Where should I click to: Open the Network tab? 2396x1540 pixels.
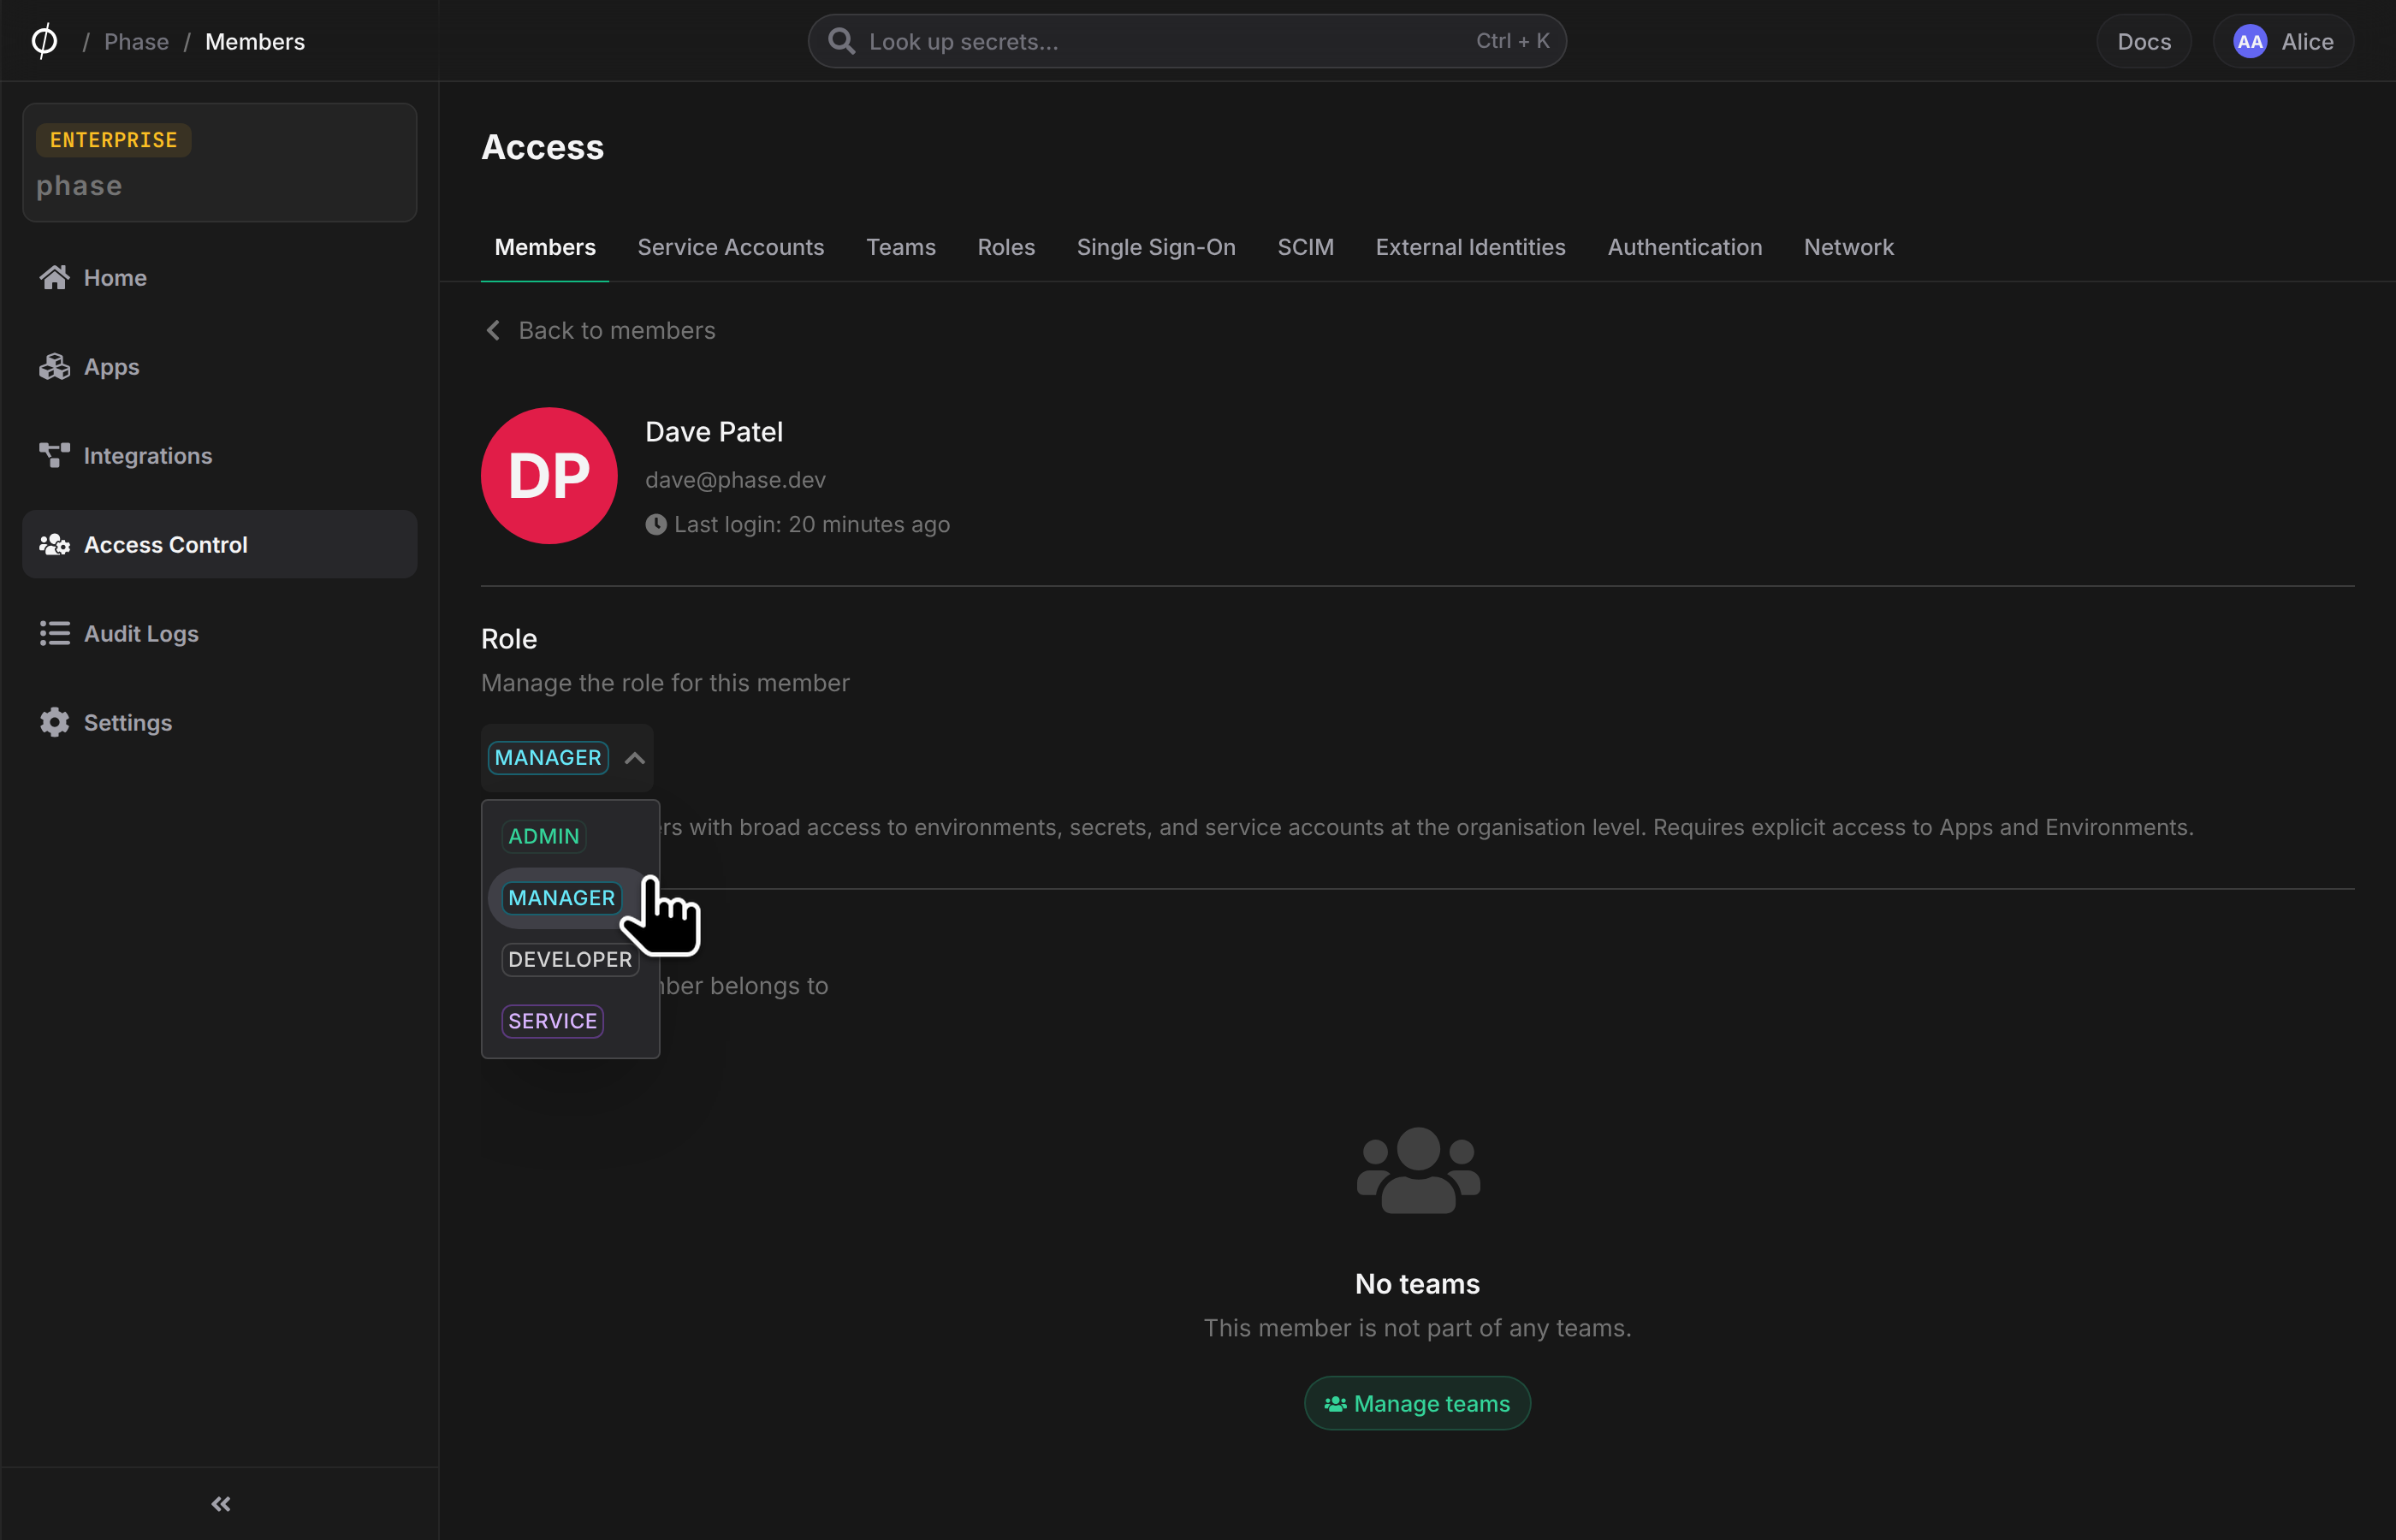[1848, 247]
